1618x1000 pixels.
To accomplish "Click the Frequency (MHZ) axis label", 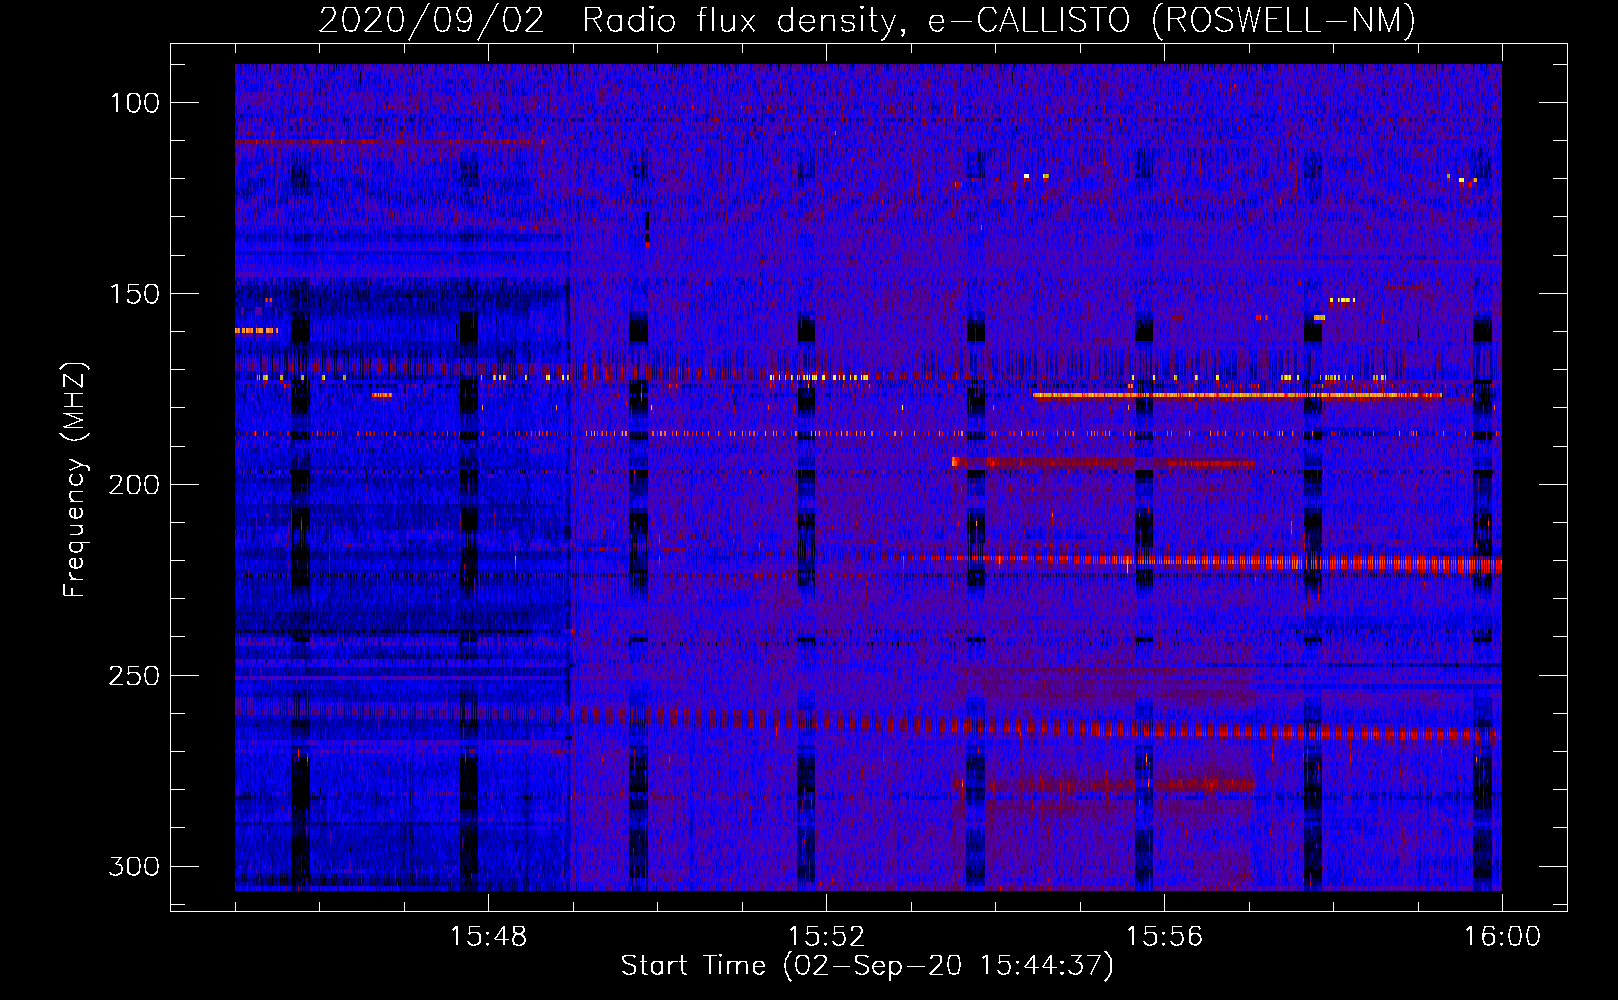I will tap(74, 479).
